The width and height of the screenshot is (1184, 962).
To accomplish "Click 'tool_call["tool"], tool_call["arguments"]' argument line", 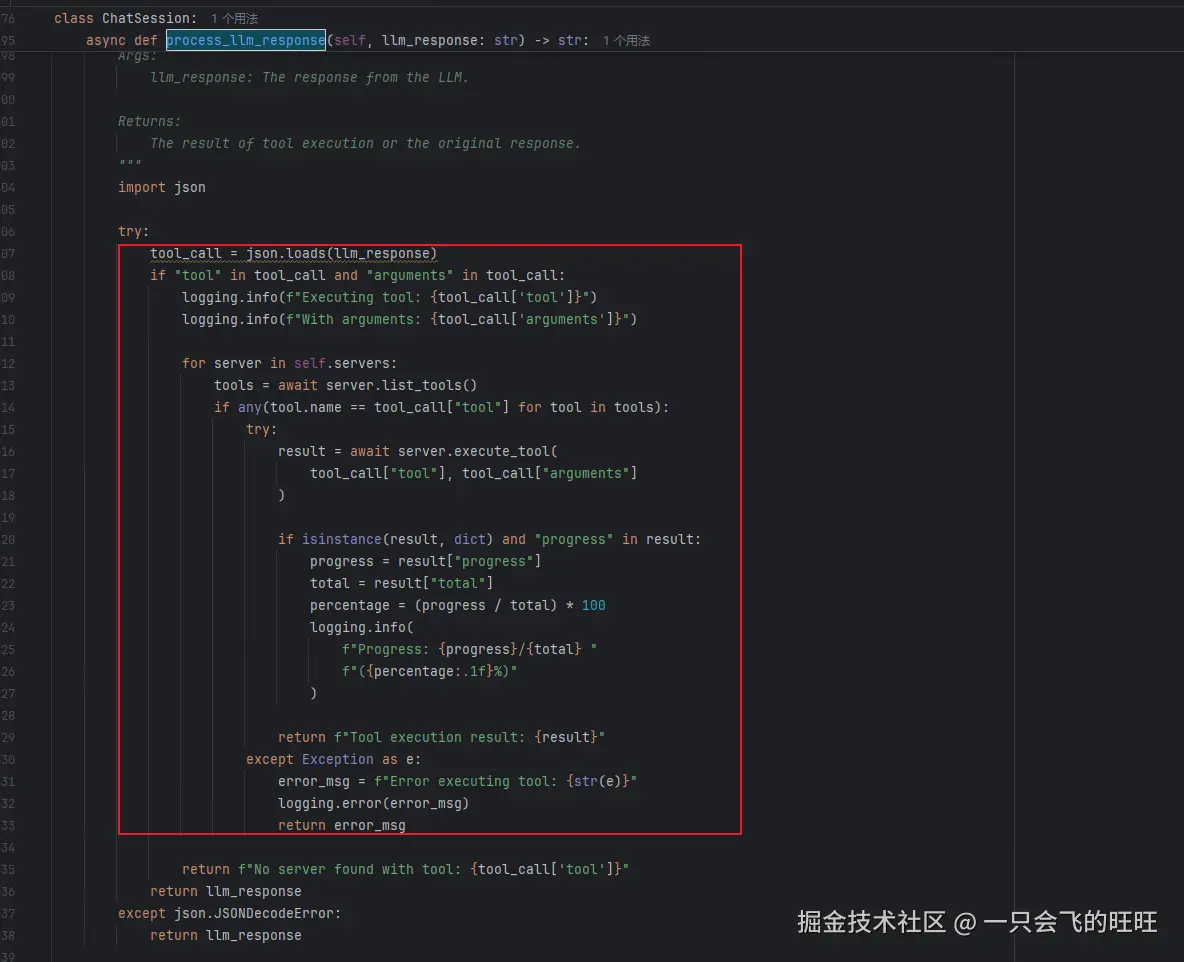I will [x=473, y=473].
